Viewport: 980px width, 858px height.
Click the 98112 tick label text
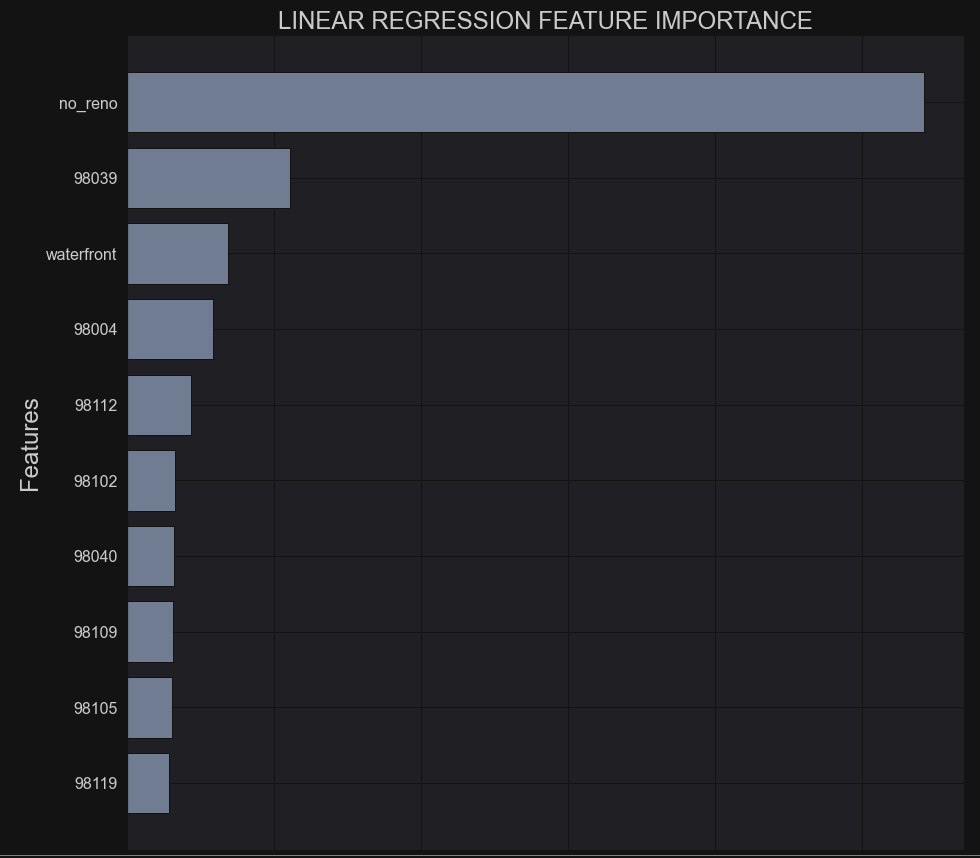[x=95, y=405]
